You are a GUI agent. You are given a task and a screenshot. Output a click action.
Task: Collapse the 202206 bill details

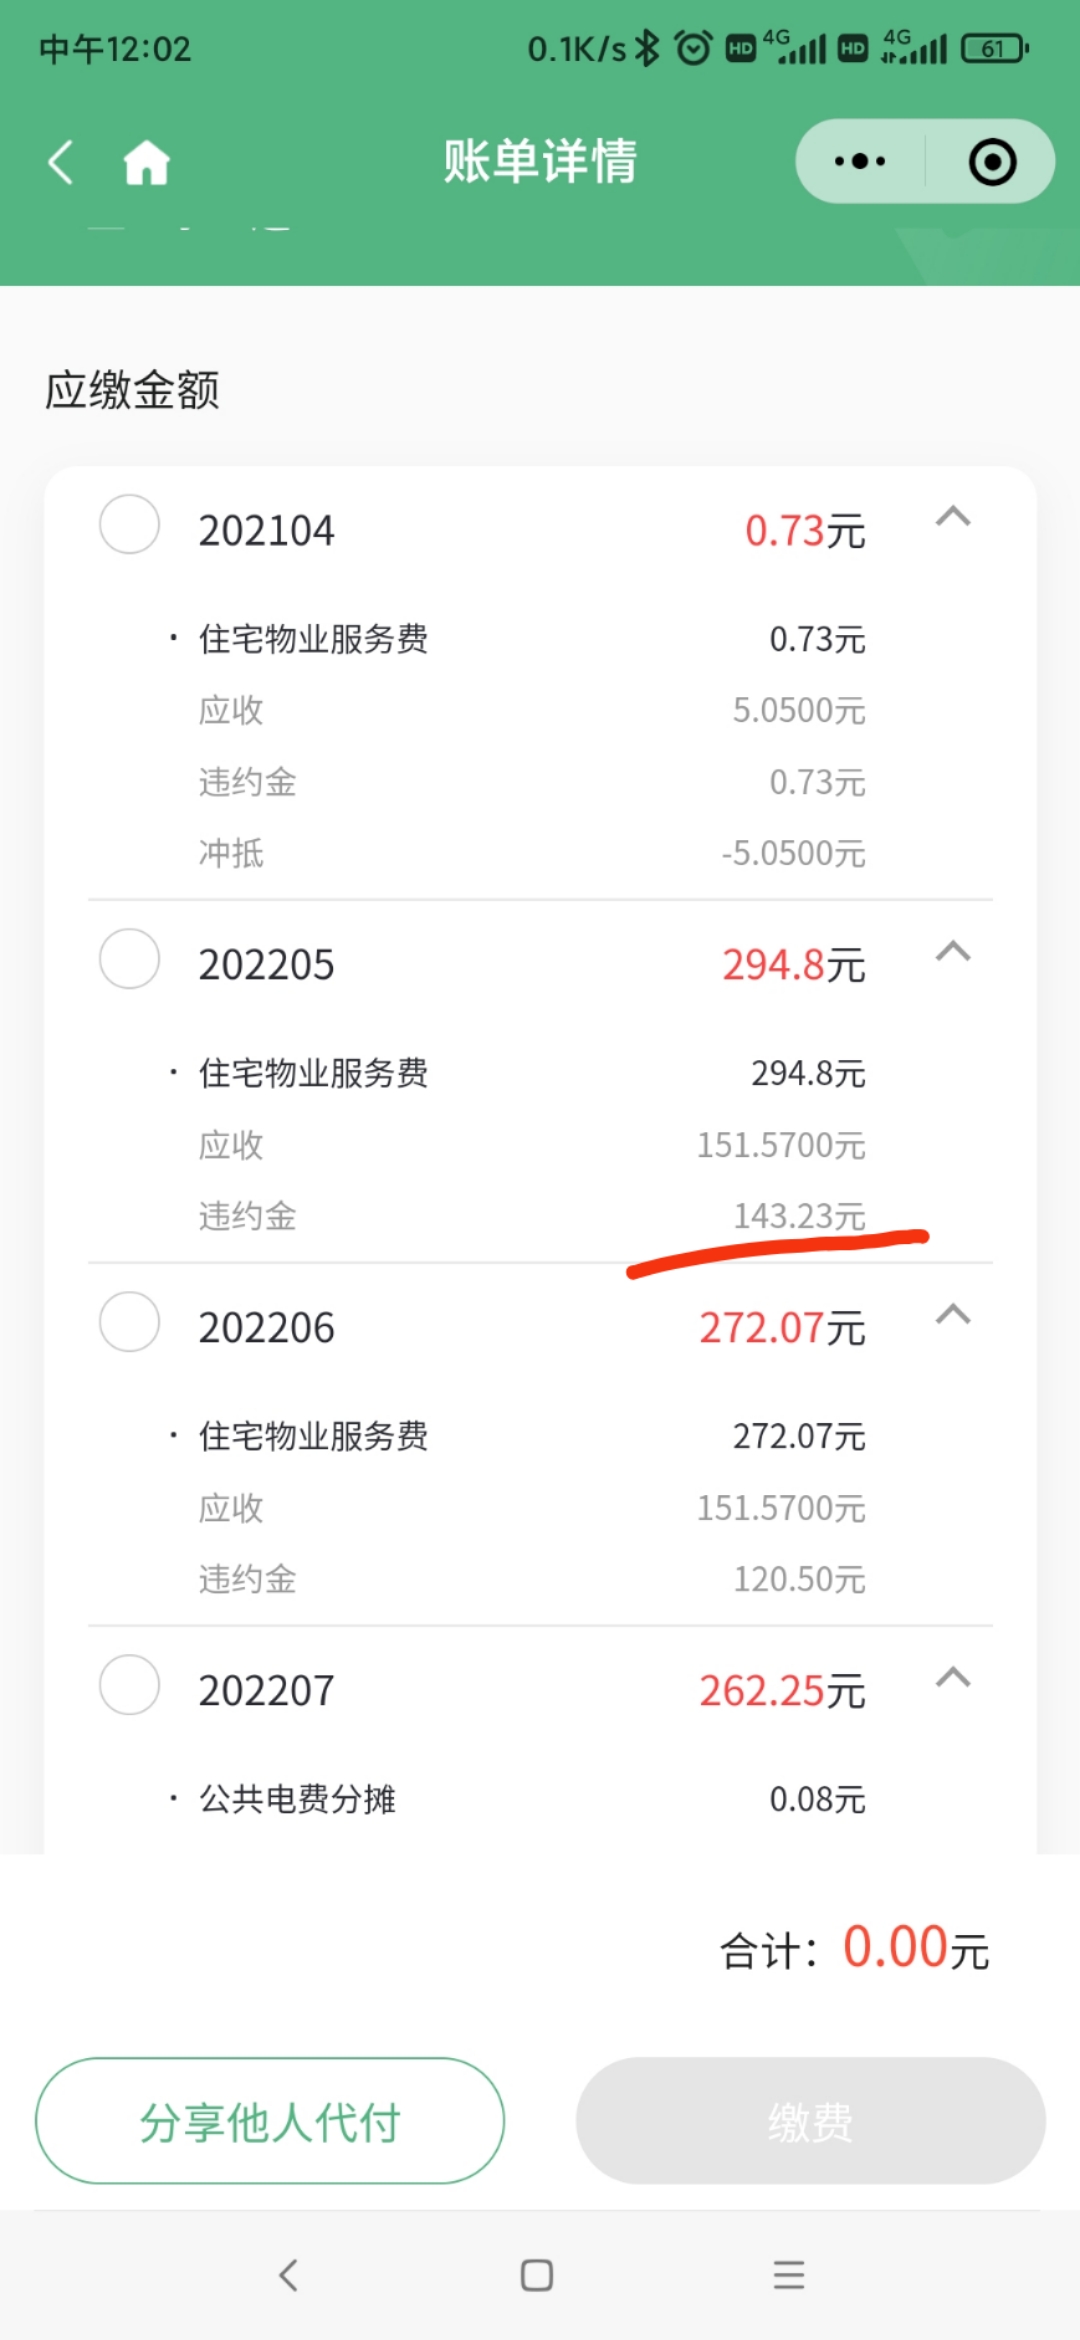[x=952, y=1314]
